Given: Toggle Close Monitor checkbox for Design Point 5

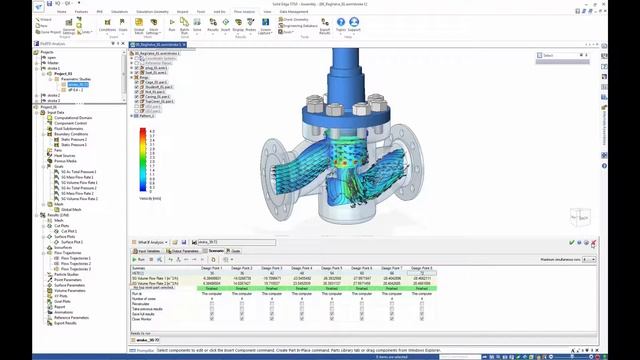Looking at the screenshot, I should click(332, 319).
